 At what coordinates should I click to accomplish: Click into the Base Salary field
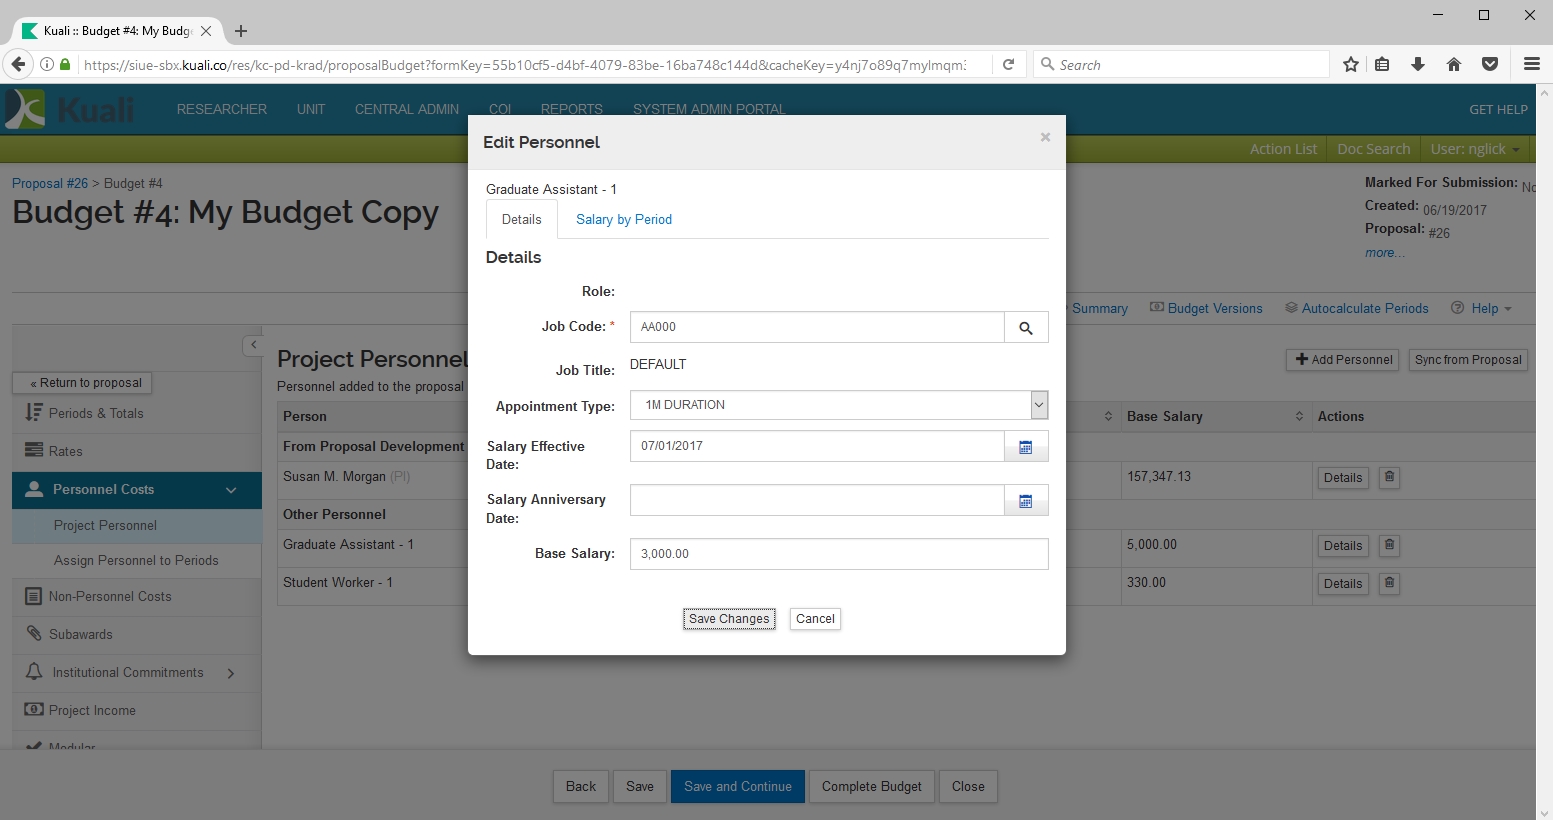(x=838, y=554)
